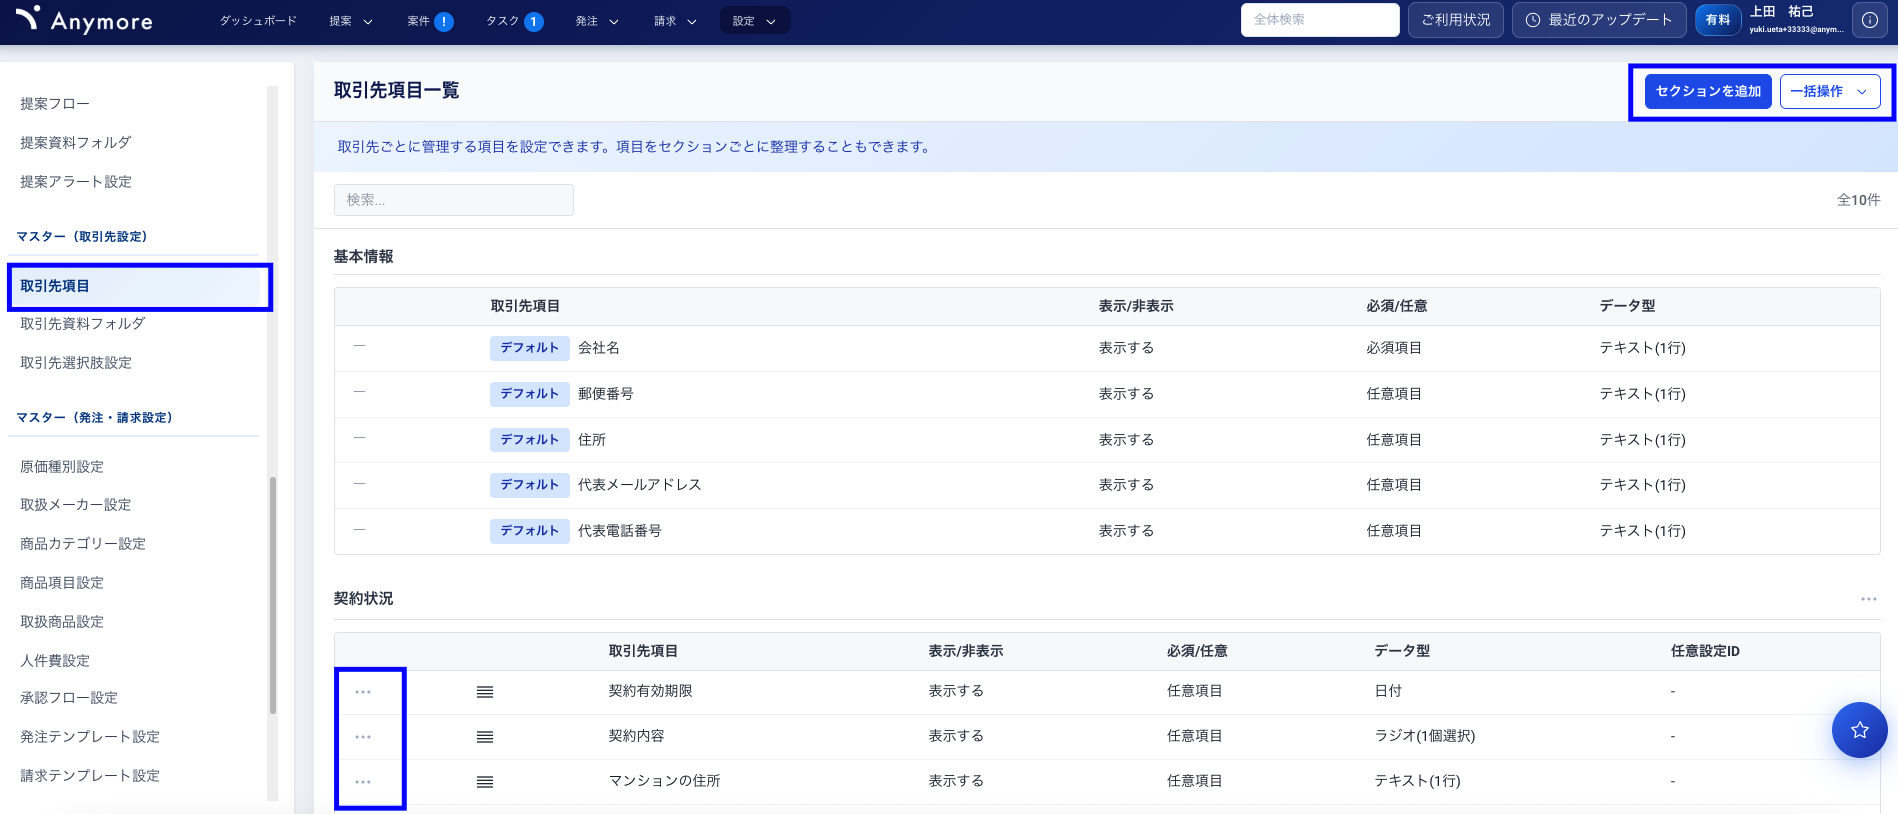Click the sidebar scrollbar
Viewport: 1898px width, 814px height.
(272, 595)
